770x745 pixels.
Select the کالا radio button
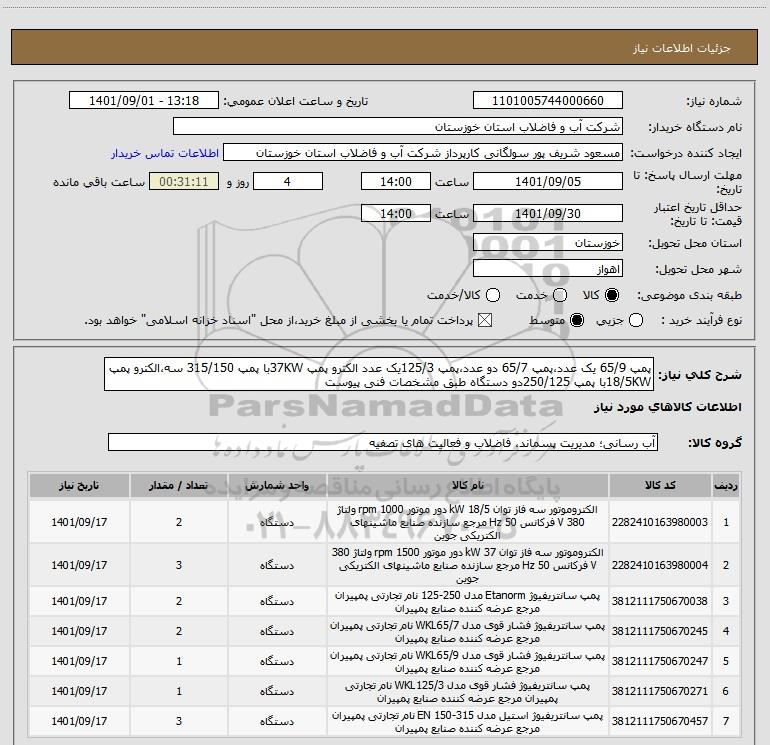[x=612, y=295]
